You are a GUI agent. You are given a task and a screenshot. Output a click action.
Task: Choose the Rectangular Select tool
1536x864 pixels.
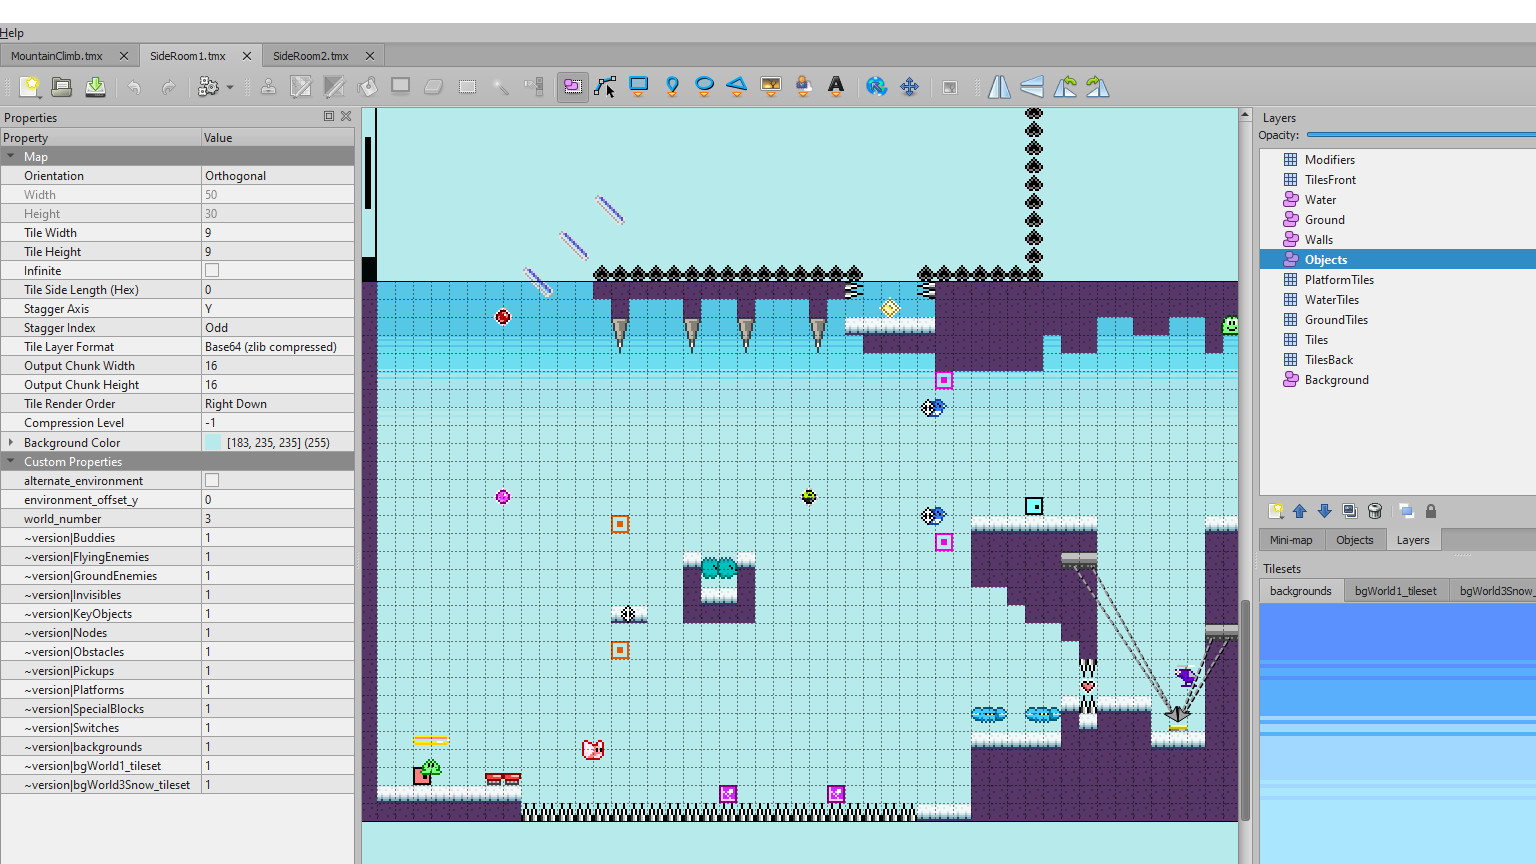pos(467,87)
